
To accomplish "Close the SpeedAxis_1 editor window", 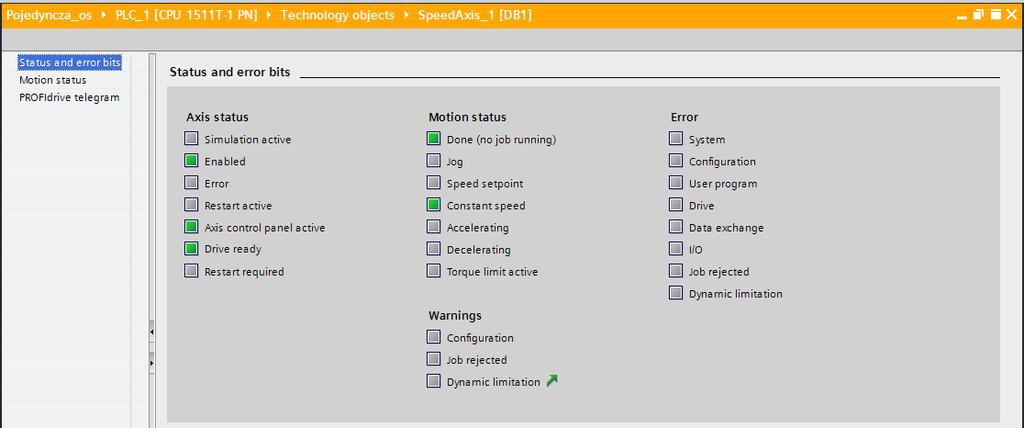I will [1012, 14].
